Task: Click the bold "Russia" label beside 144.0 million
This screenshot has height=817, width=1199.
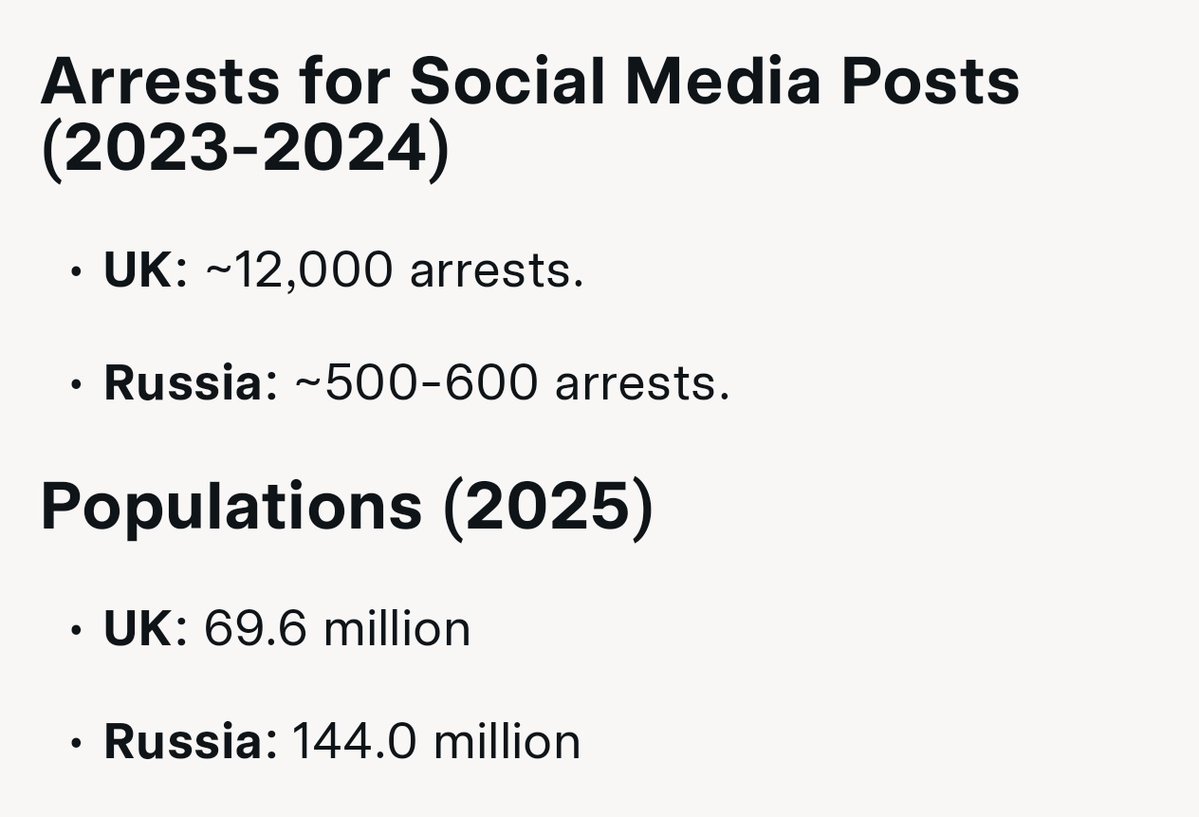Action: [x=184, y=742]
